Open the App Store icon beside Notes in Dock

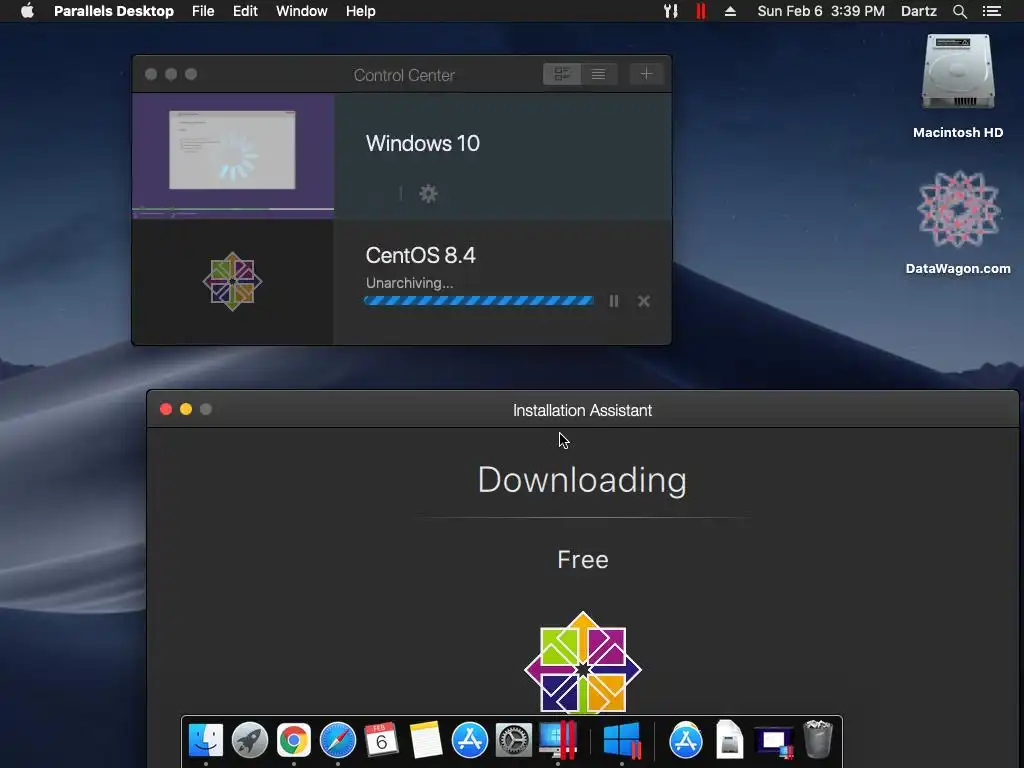click(470, 741)
